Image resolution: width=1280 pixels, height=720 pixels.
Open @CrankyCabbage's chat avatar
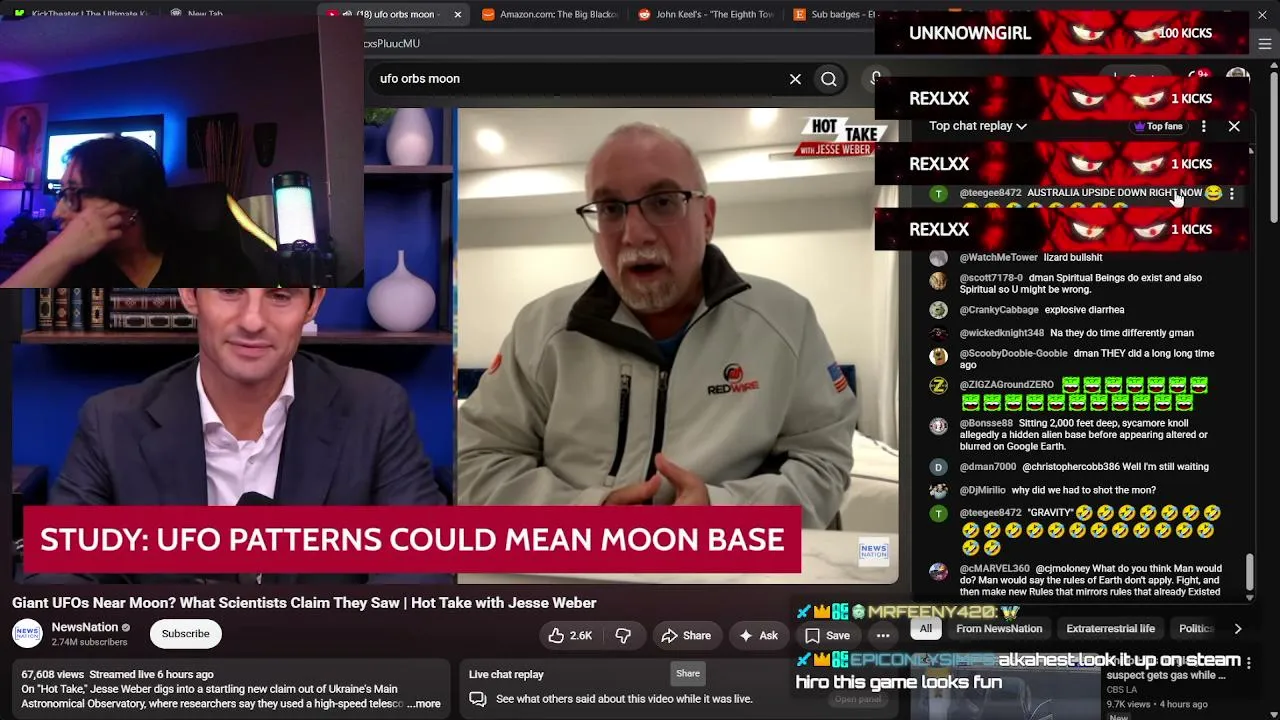coord(938,310)
